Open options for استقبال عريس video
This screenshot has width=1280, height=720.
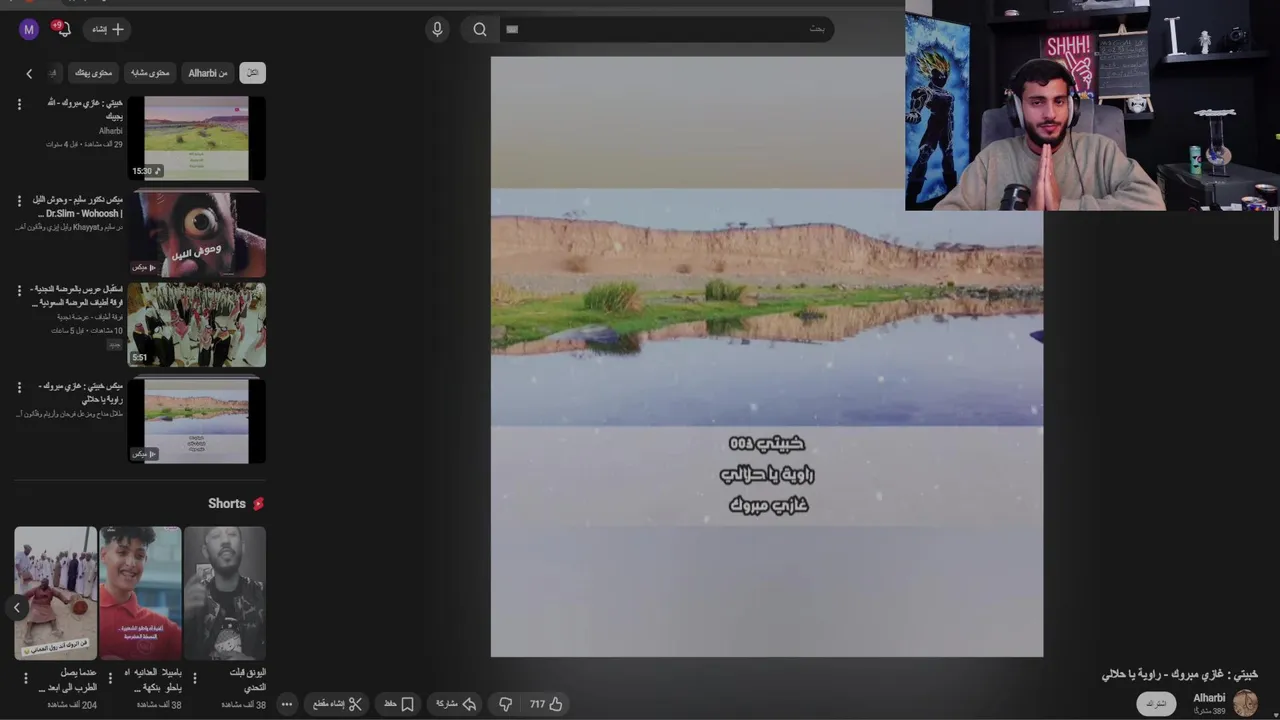coord(19,290)
